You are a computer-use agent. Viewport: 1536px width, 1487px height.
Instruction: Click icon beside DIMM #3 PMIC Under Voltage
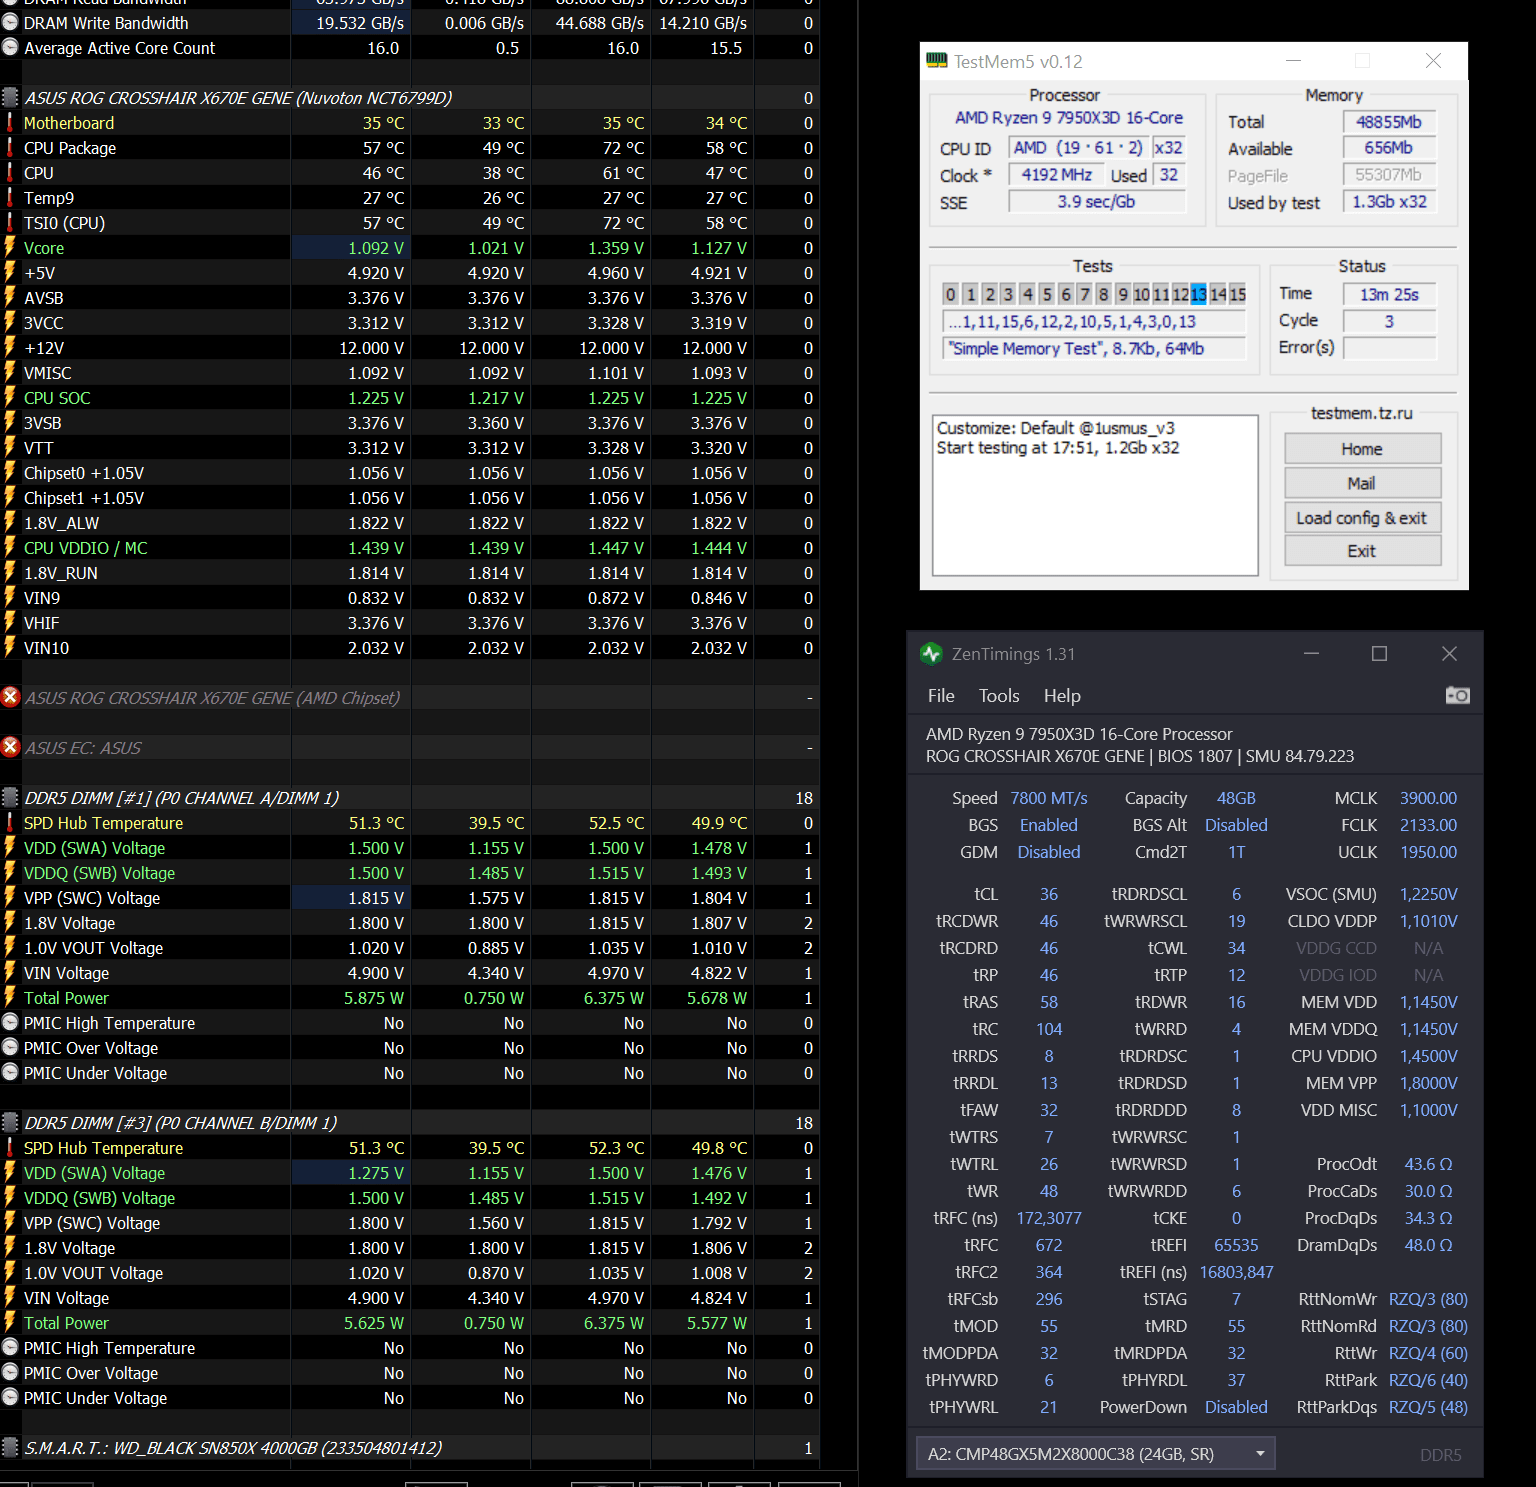click(10, 1397)
